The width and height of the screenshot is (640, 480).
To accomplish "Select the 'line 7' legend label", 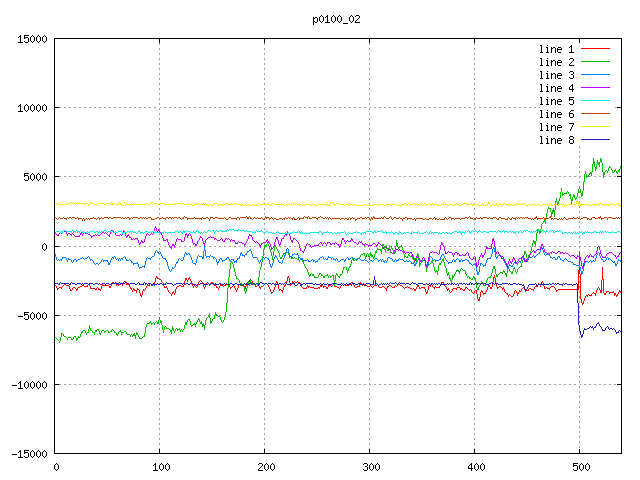I will tap(556, 127).
